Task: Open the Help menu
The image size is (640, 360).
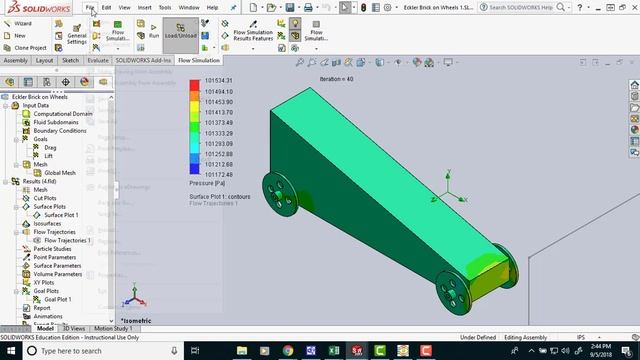Action: (212, 7)
